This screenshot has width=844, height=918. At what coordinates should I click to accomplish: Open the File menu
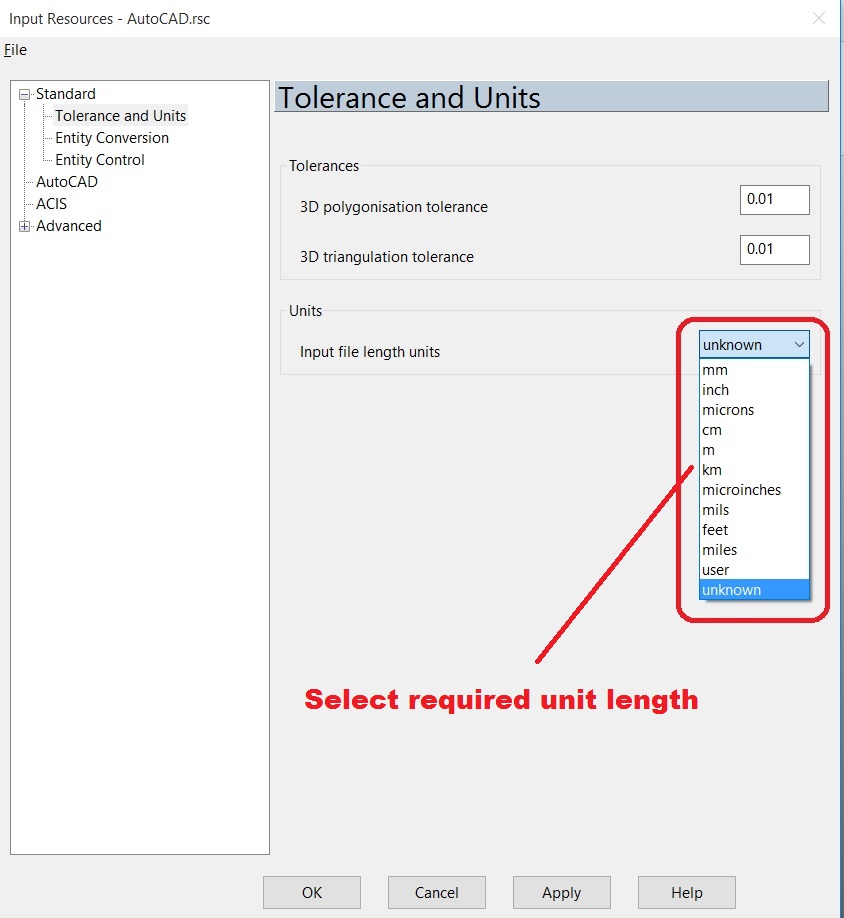(15, 50)
